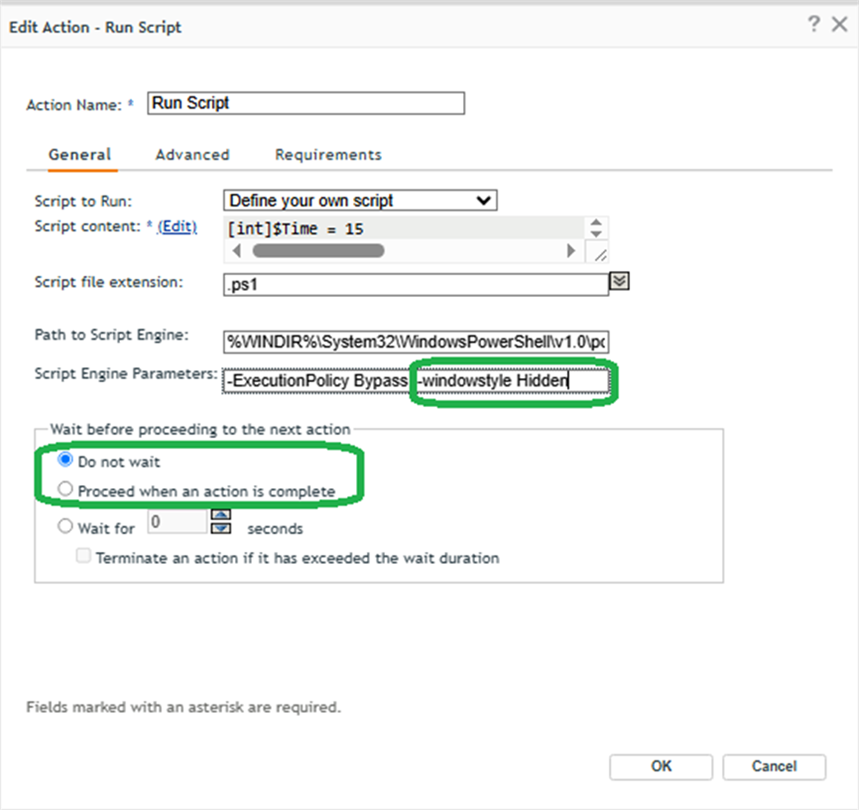Image resolution: width=859 pixels, height=810 pixels.
Task: Select the Do not wait option
Action: point(64,463)
